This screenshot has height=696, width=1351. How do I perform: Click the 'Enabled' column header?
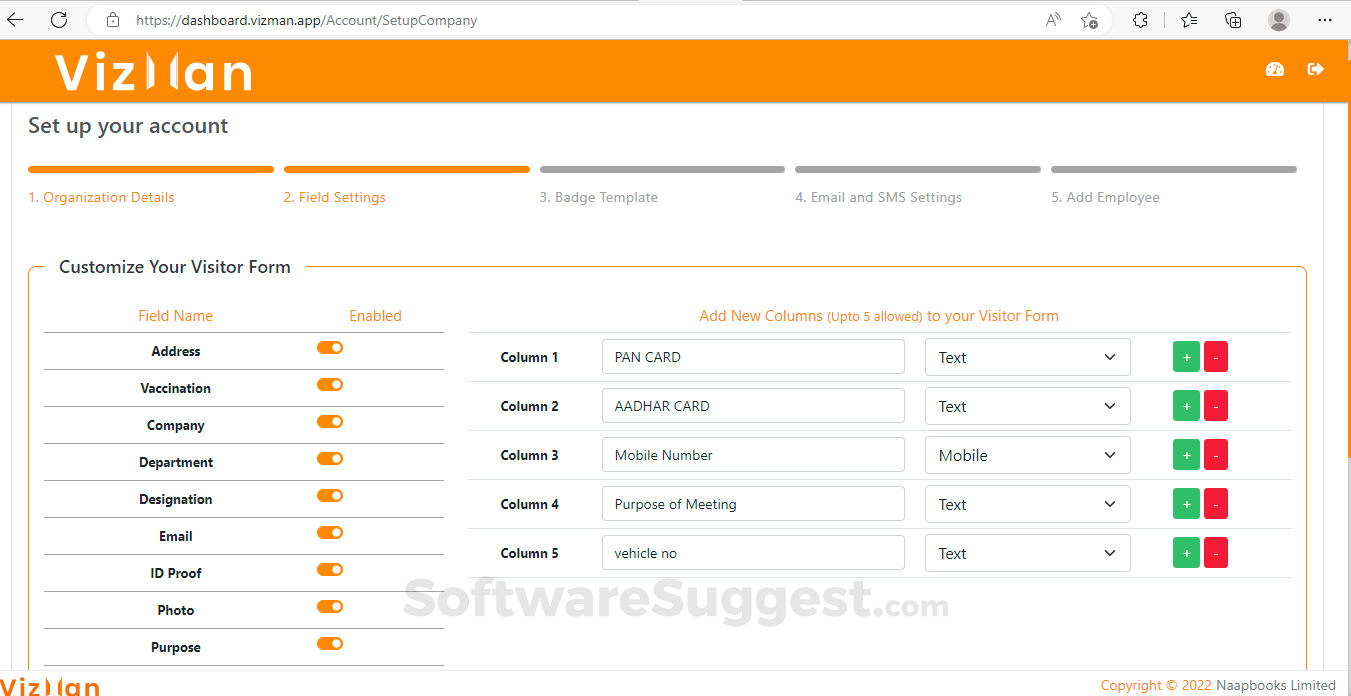(375, 316)
